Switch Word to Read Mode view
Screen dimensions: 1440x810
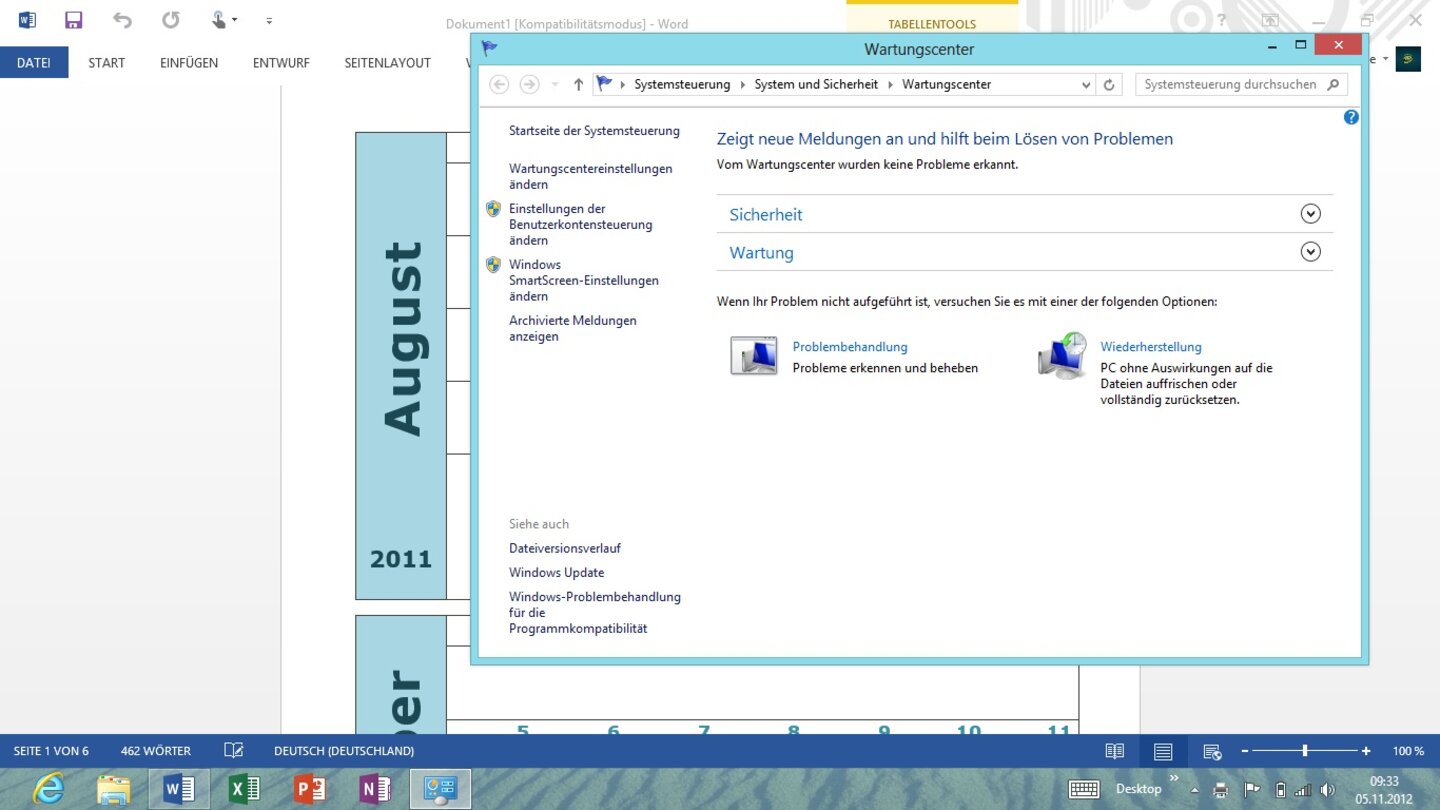click(x=1114, y=751)
